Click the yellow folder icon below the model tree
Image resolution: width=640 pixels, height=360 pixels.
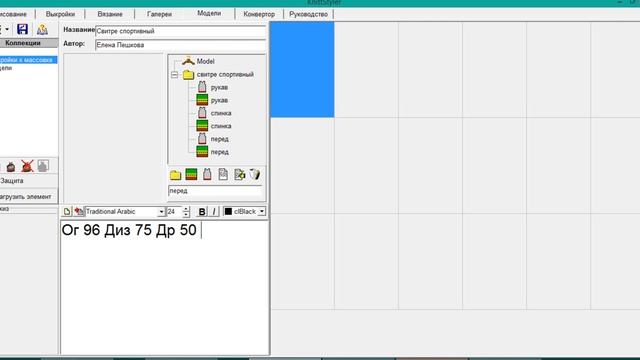click(176, 175)
